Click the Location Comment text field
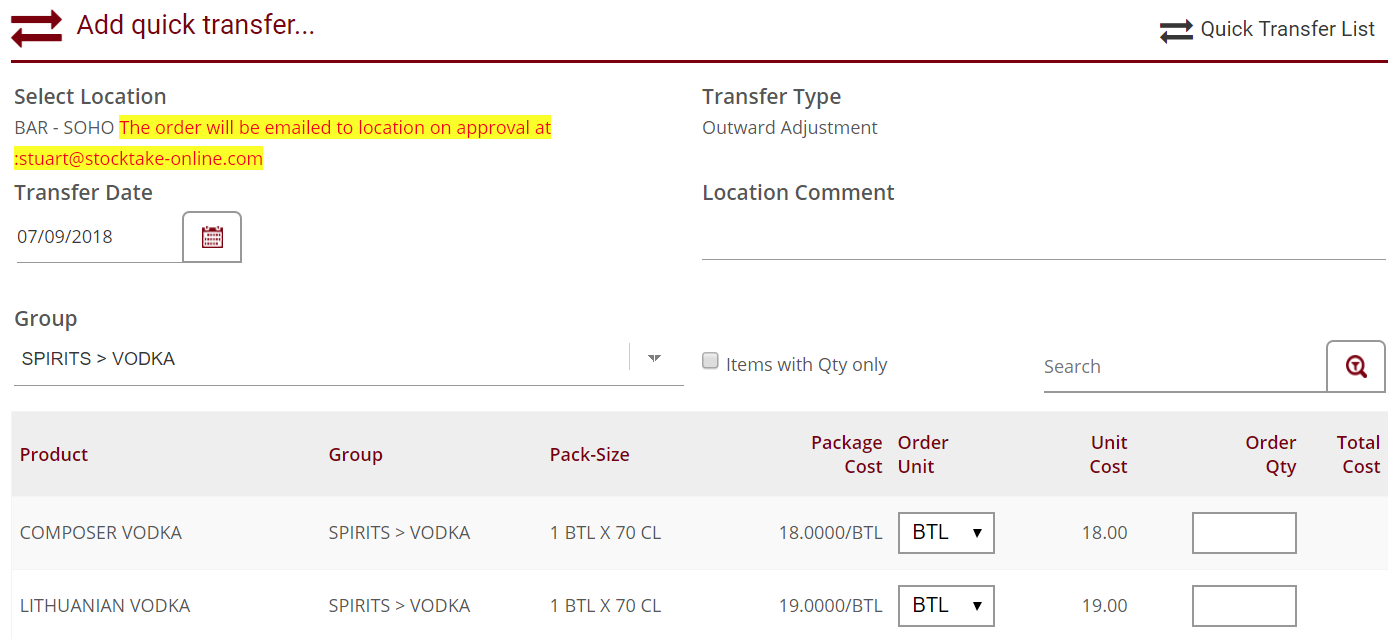Screen dimensions: 1388x639 [x=1043, y=239]
